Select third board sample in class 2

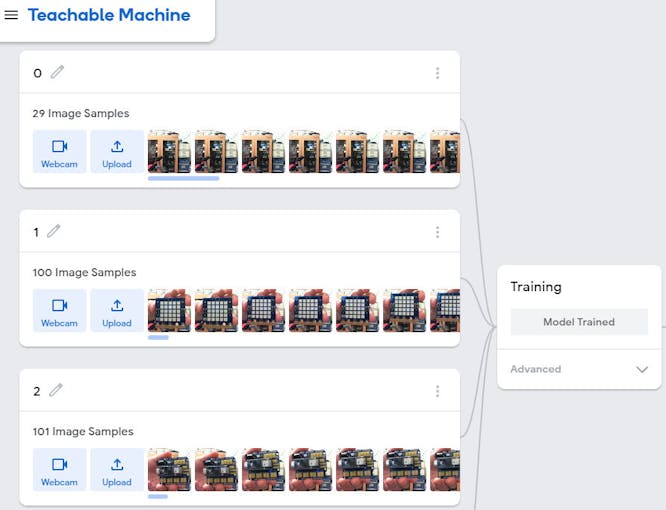pos(263,470)
